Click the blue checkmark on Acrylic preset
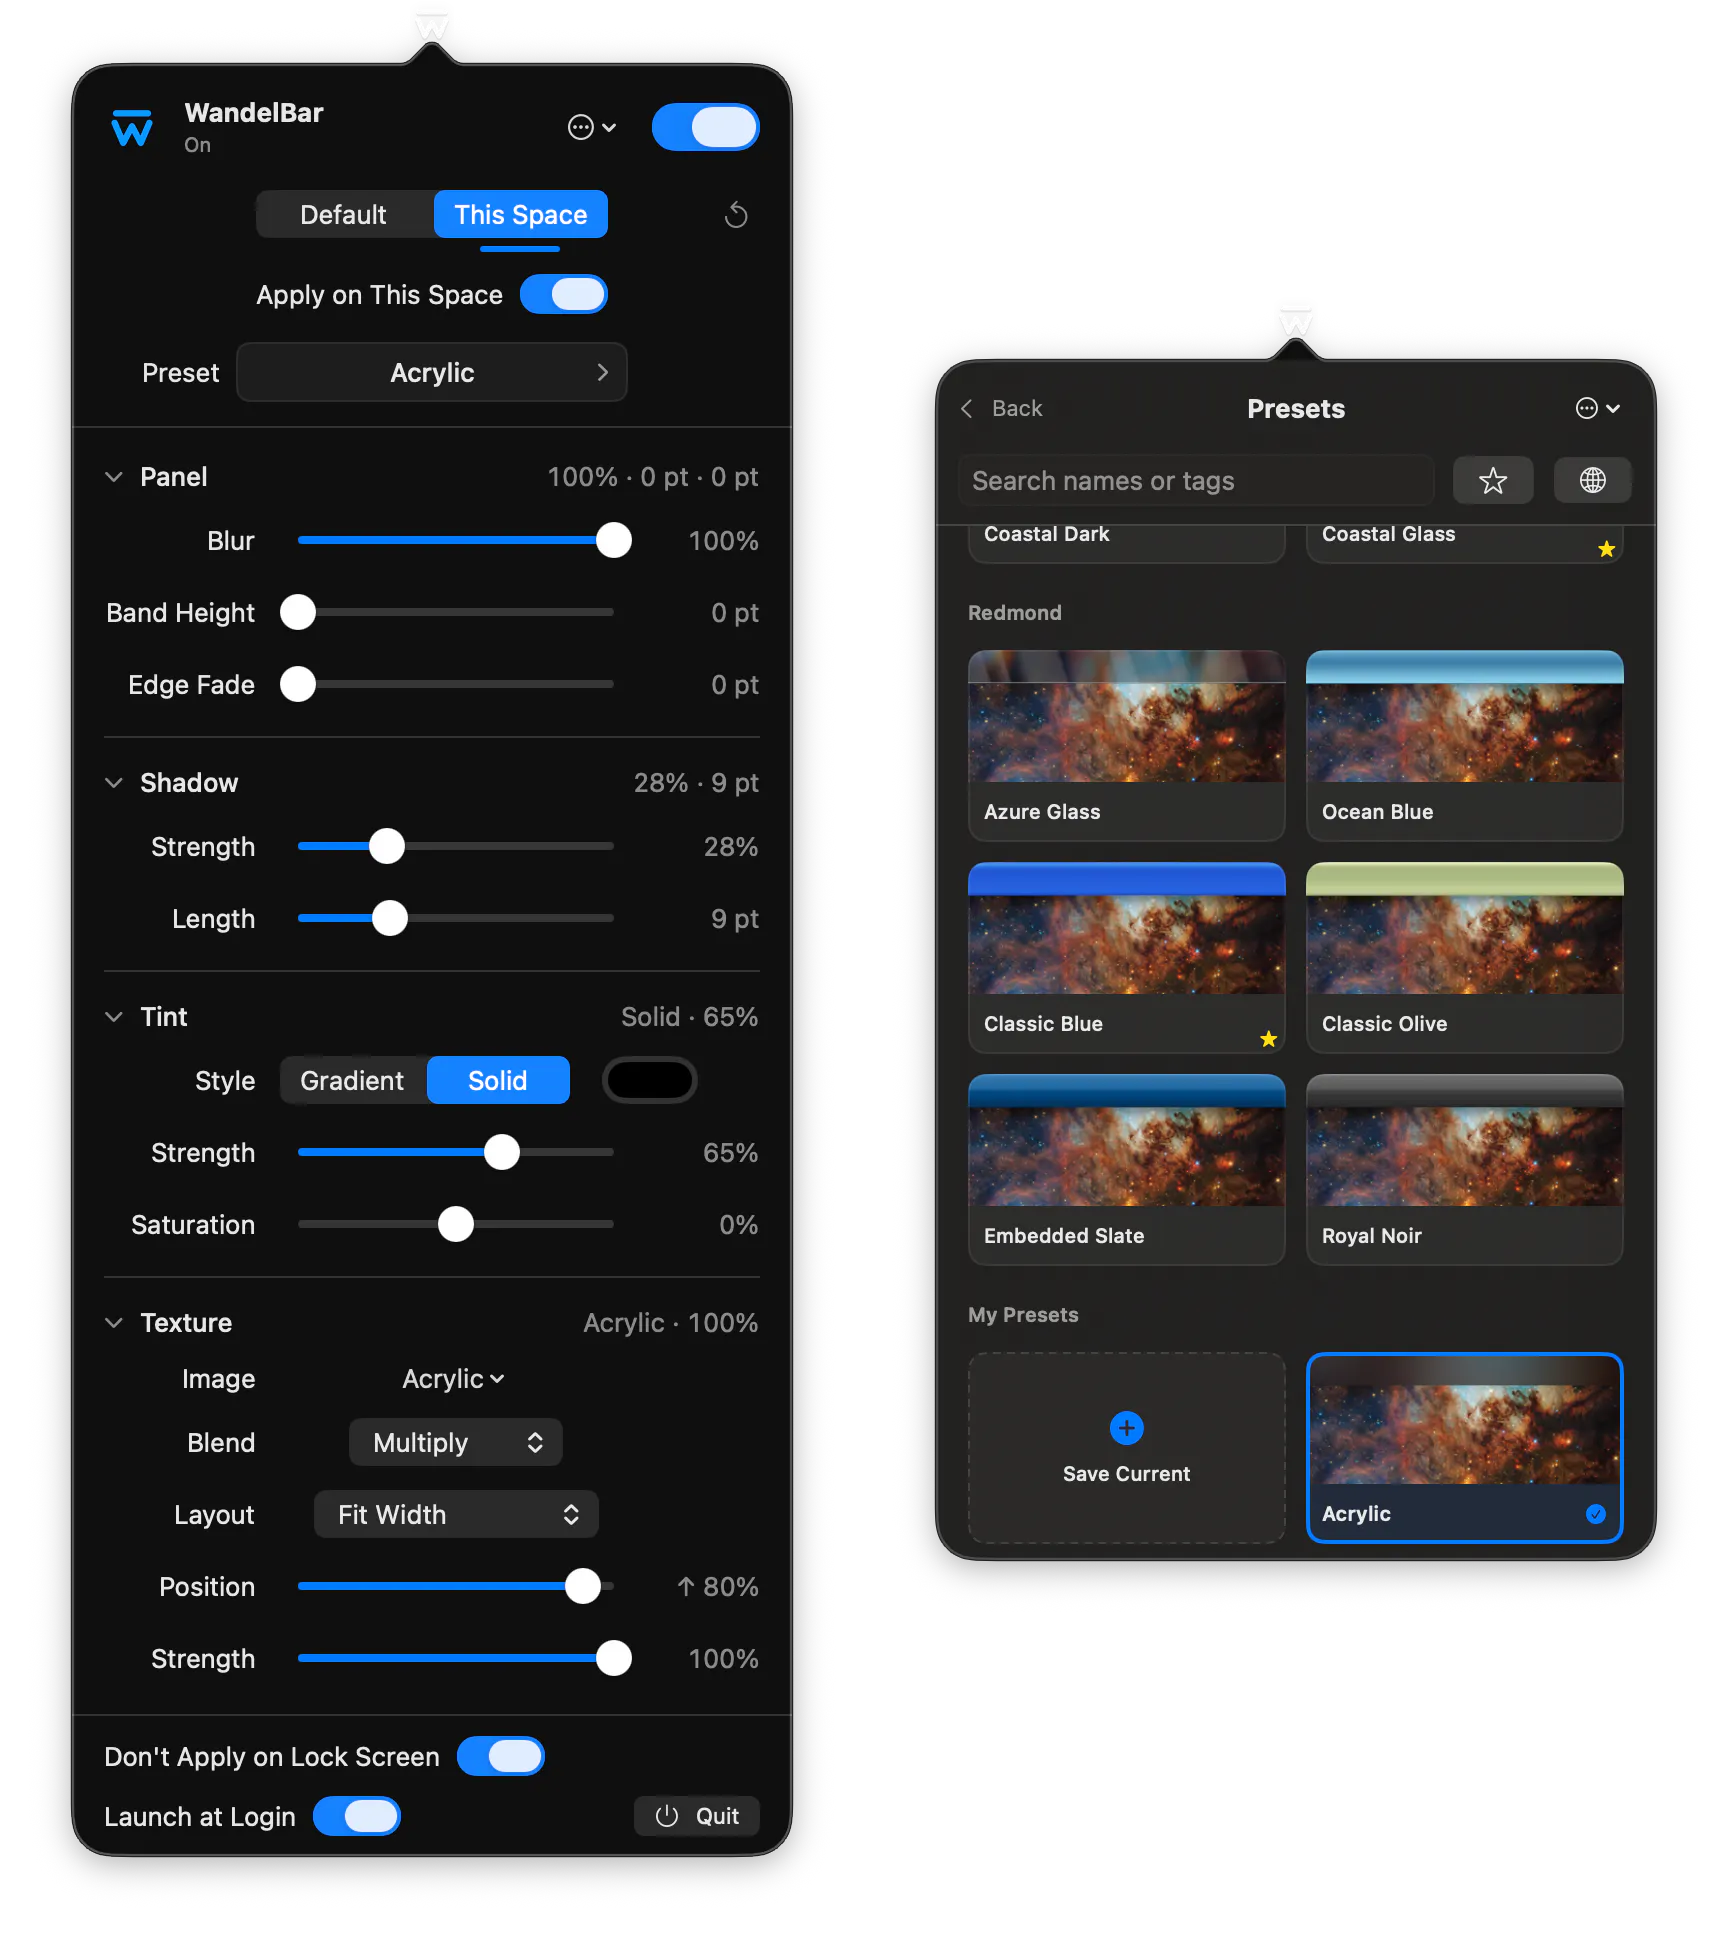The image size is (1728, 1936). click(x=1596, y=1514)
